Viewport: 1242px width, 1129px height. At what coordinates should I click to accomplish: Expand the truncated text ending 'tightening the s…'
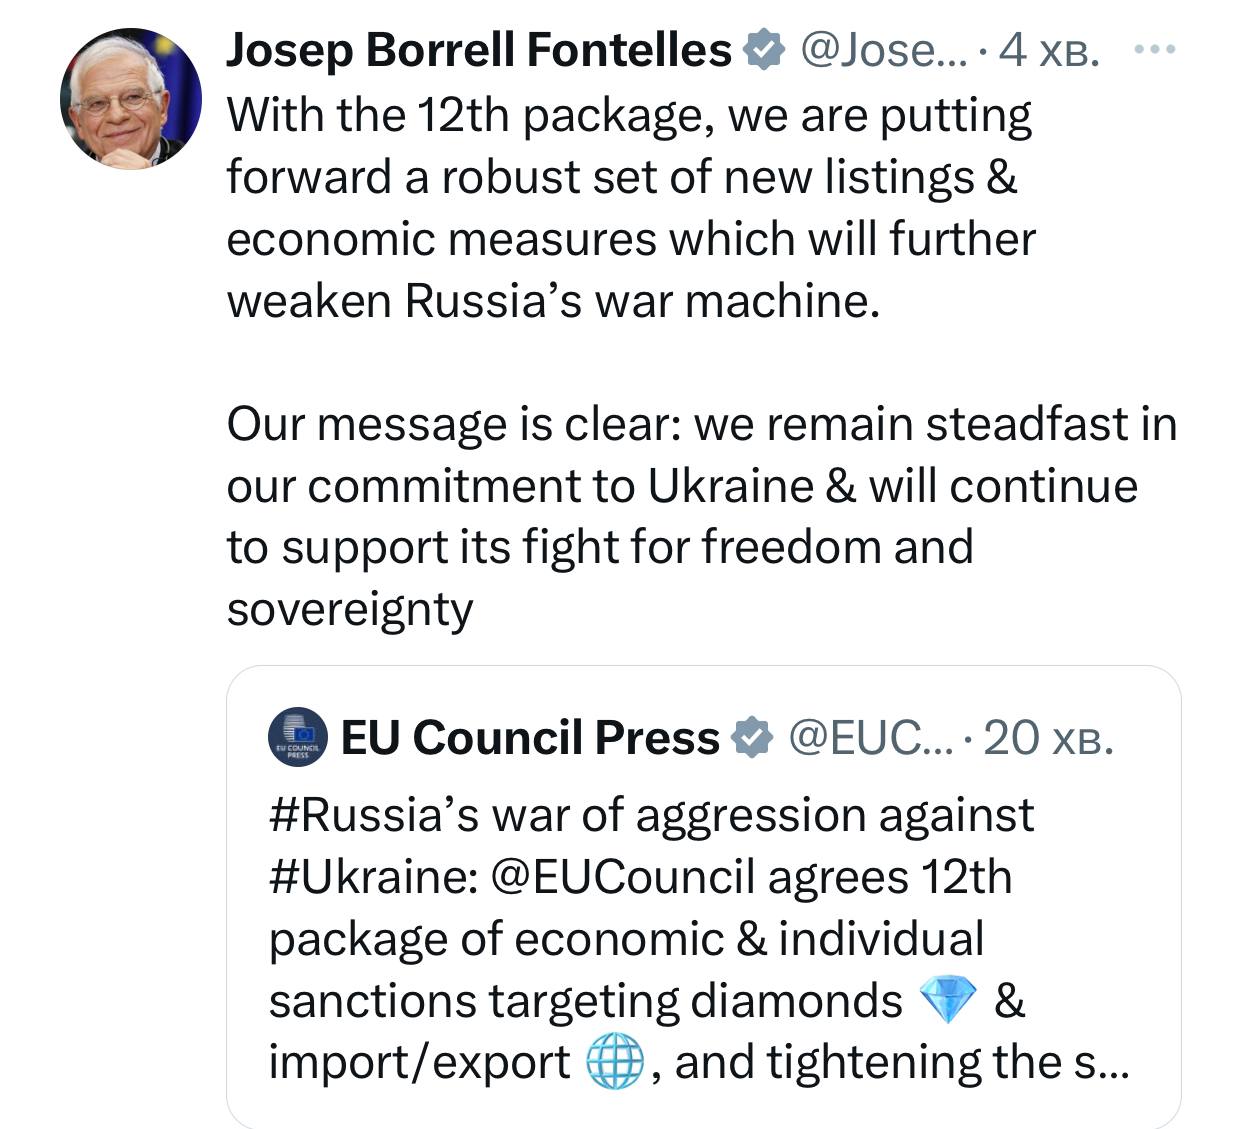click(1098, 1063)
